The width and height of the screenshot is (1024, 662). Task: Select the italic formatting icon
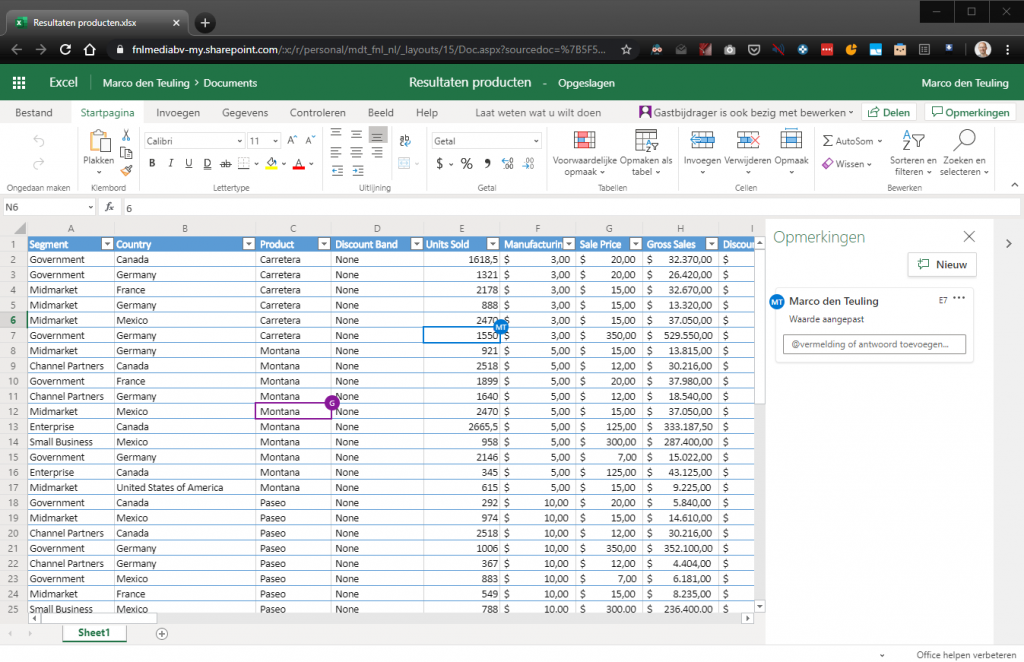pos(170,162)
